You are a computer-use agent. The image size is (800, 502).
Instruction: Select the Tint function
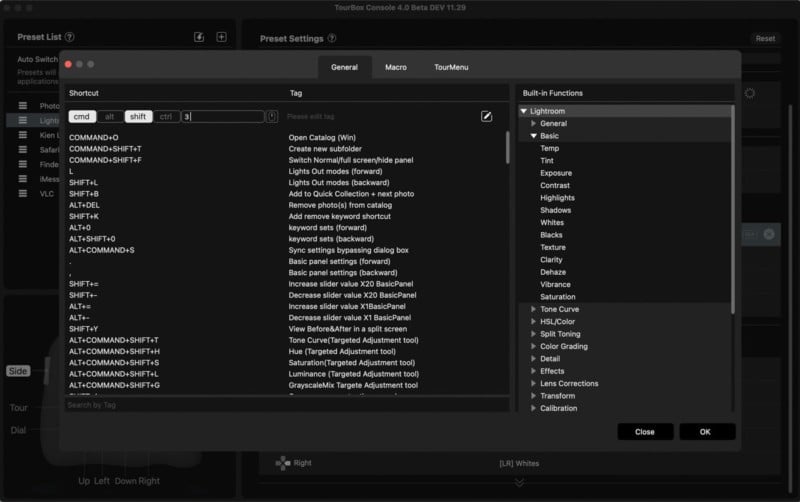point(546,161)
